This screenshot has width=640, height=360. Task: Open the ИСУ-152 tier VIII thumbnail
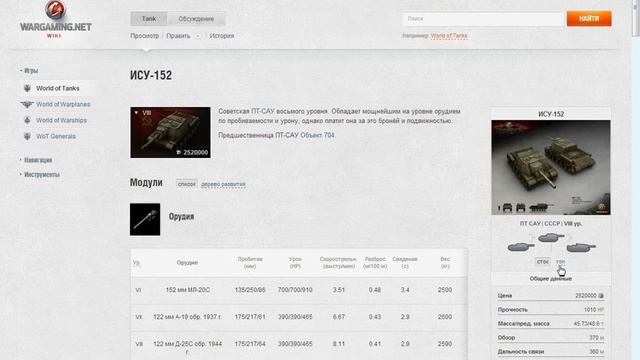[x=171, y=133]
